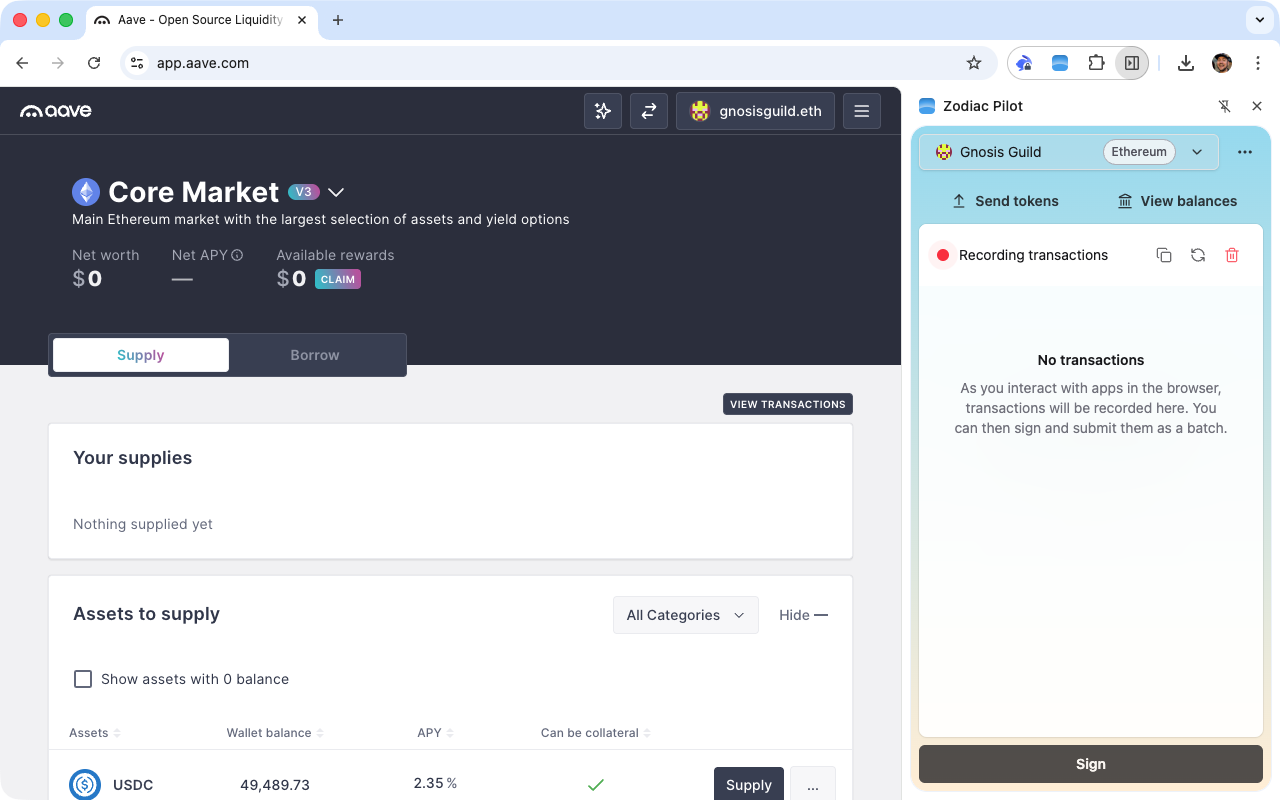
Task: Sort by the APY column
Action: (435, 733)
